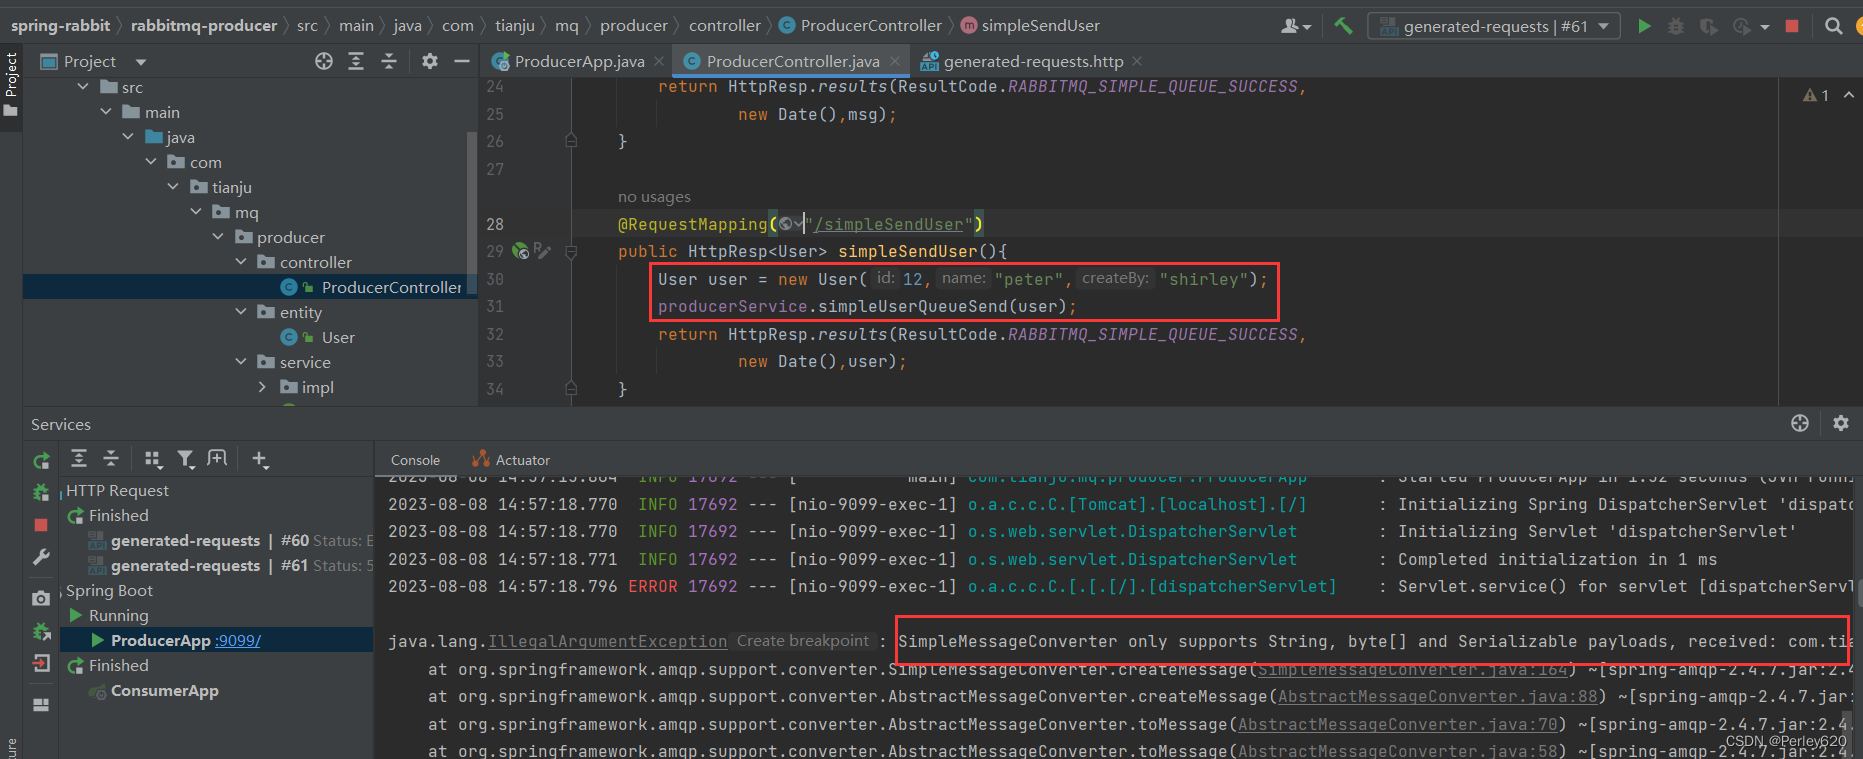This screenshot has width=1863, height=759.
Task: Click Open in New Tab icon in Services
Action: click(217, 458)
